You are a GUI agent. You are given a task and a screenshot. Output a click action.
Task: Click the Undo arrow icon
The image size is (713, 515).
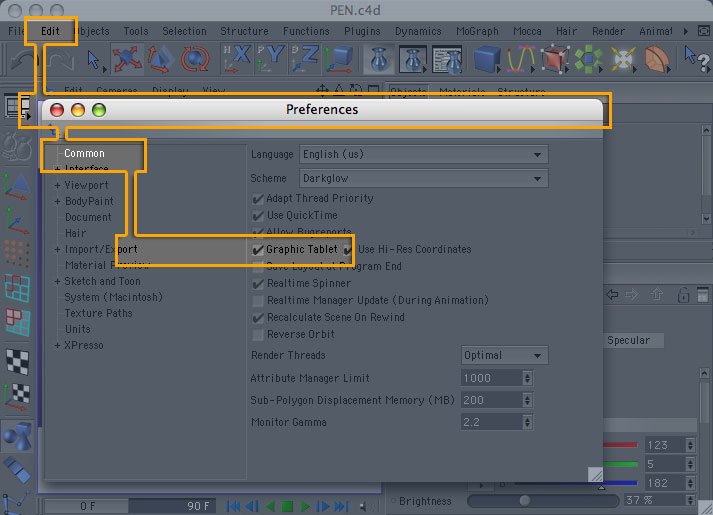coord(21,60)
